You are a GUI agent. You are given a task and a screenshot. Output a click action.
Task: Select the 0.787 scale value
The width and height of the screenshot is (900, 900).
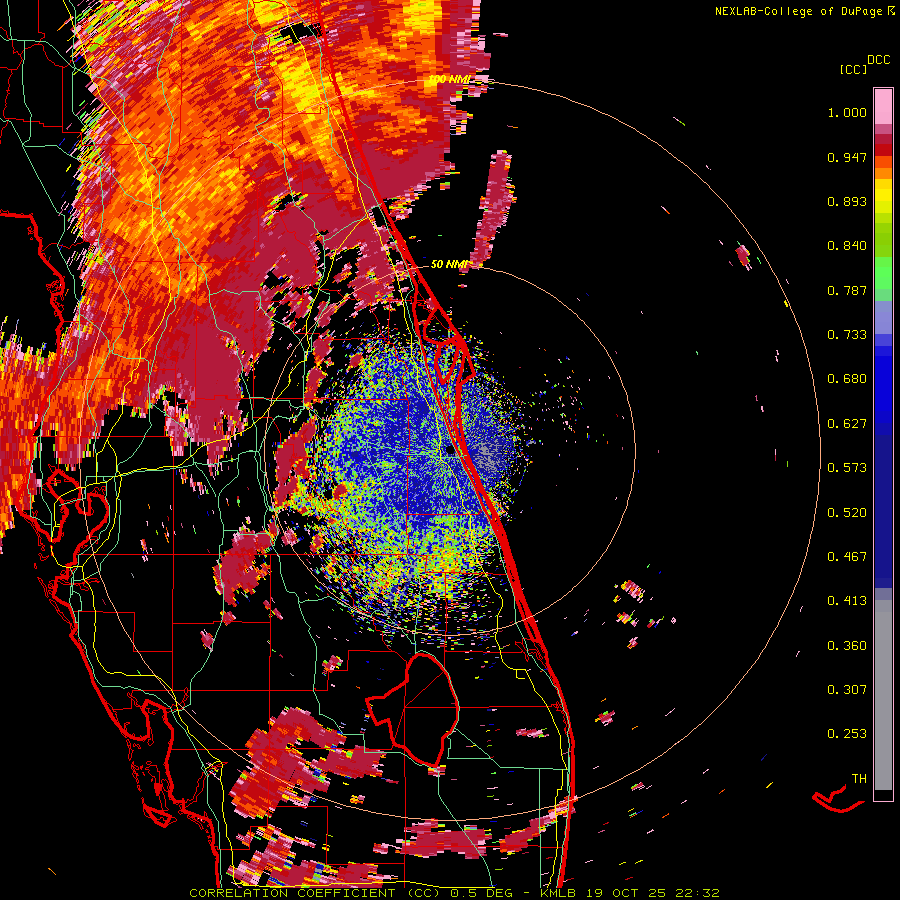(847, 290)
